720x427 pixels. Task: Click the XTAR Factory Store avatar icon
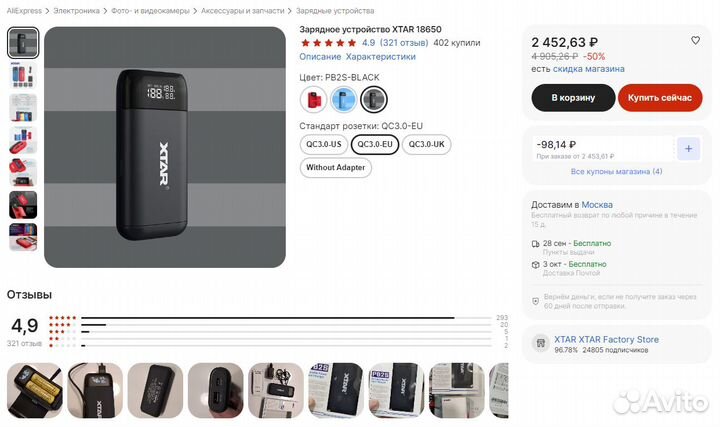pos(540,345)
